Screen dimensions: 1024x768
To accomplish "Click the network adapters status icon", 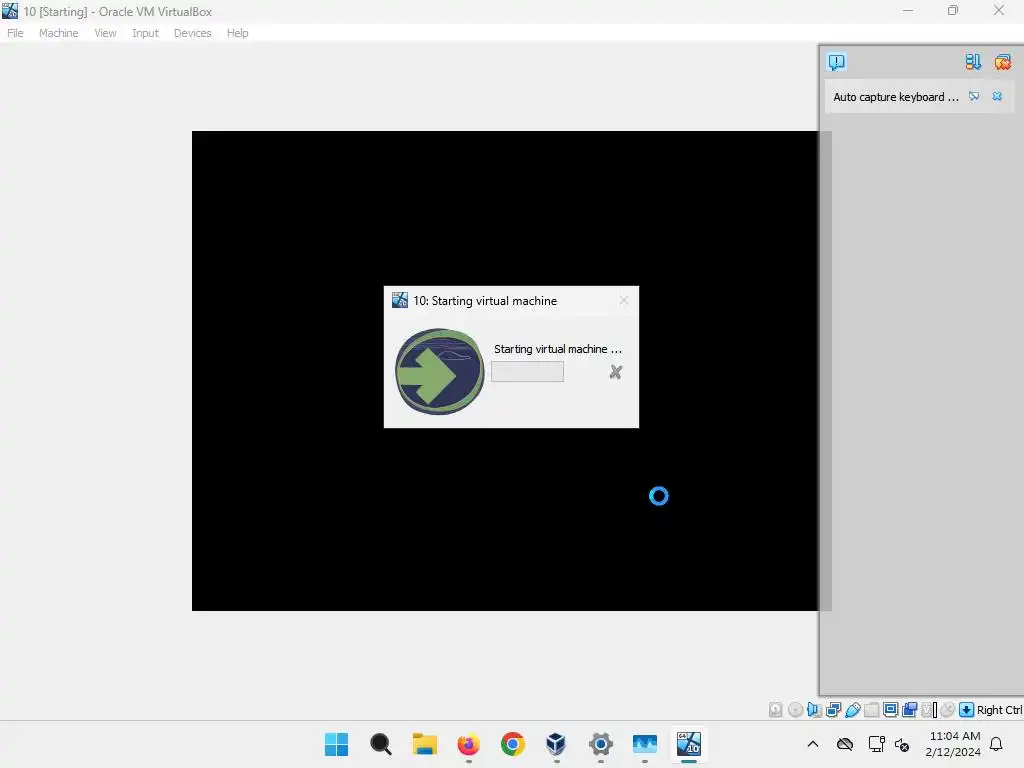I will pos(833,710).
